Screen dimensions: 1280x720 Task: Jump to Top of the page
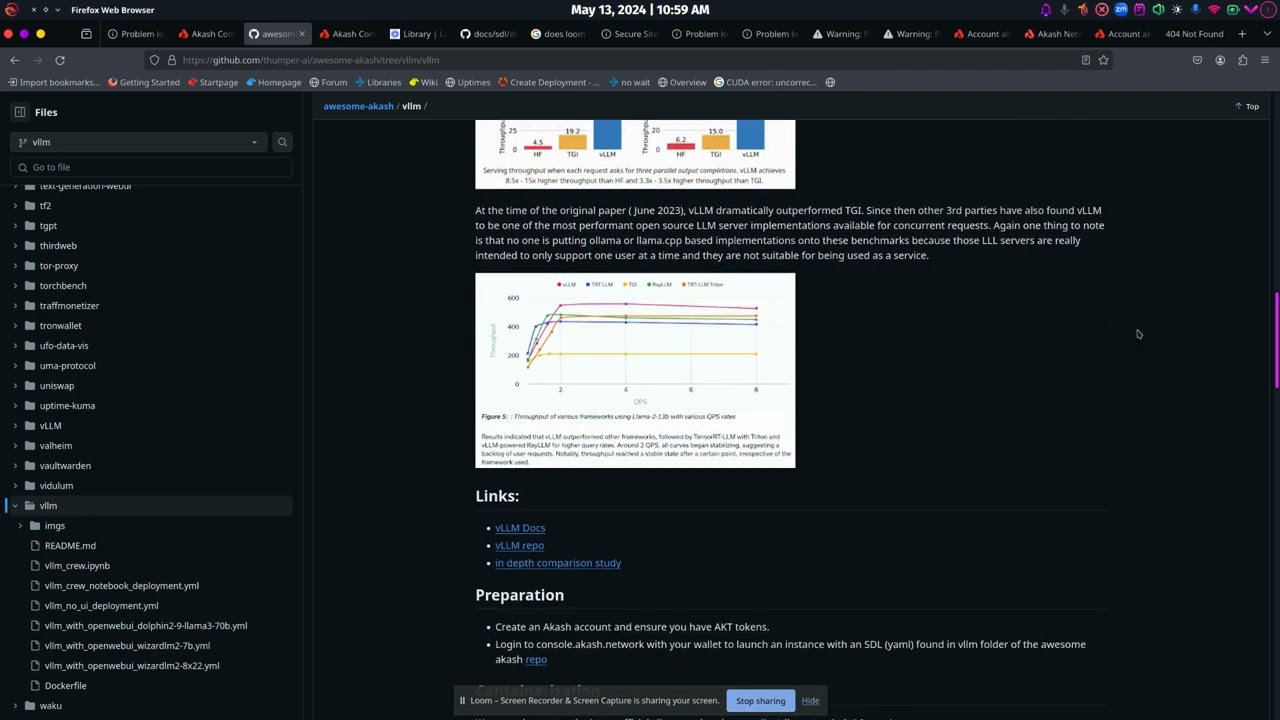click(1247, 106)
